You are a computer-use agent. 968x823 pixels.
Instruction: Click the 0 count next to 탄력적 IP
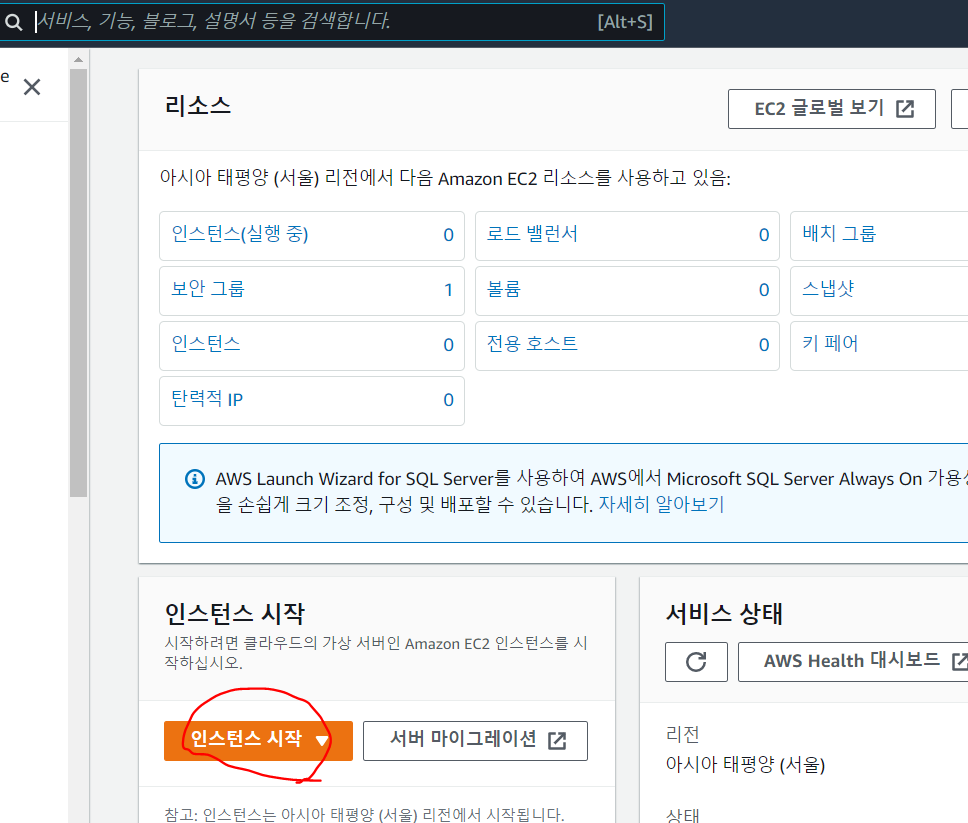point(448,399)
